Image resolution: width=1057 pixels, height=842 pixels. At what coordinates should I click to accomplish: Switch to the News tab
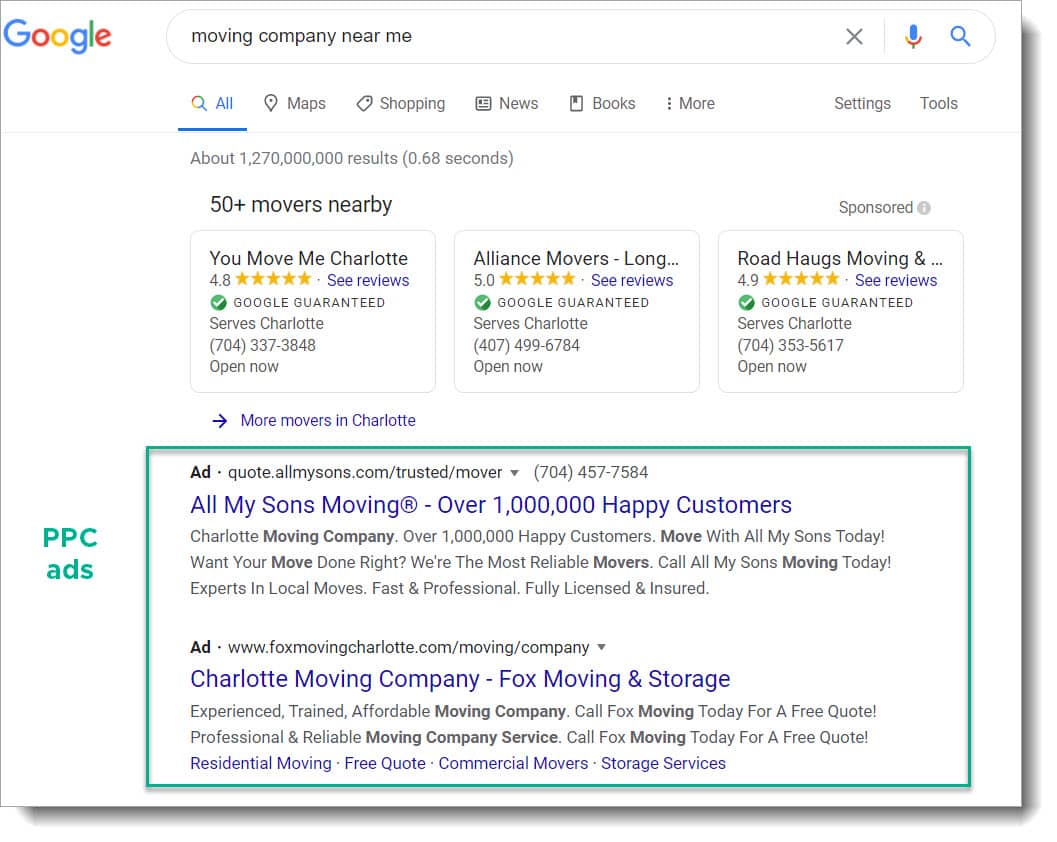tap(507, 104)
